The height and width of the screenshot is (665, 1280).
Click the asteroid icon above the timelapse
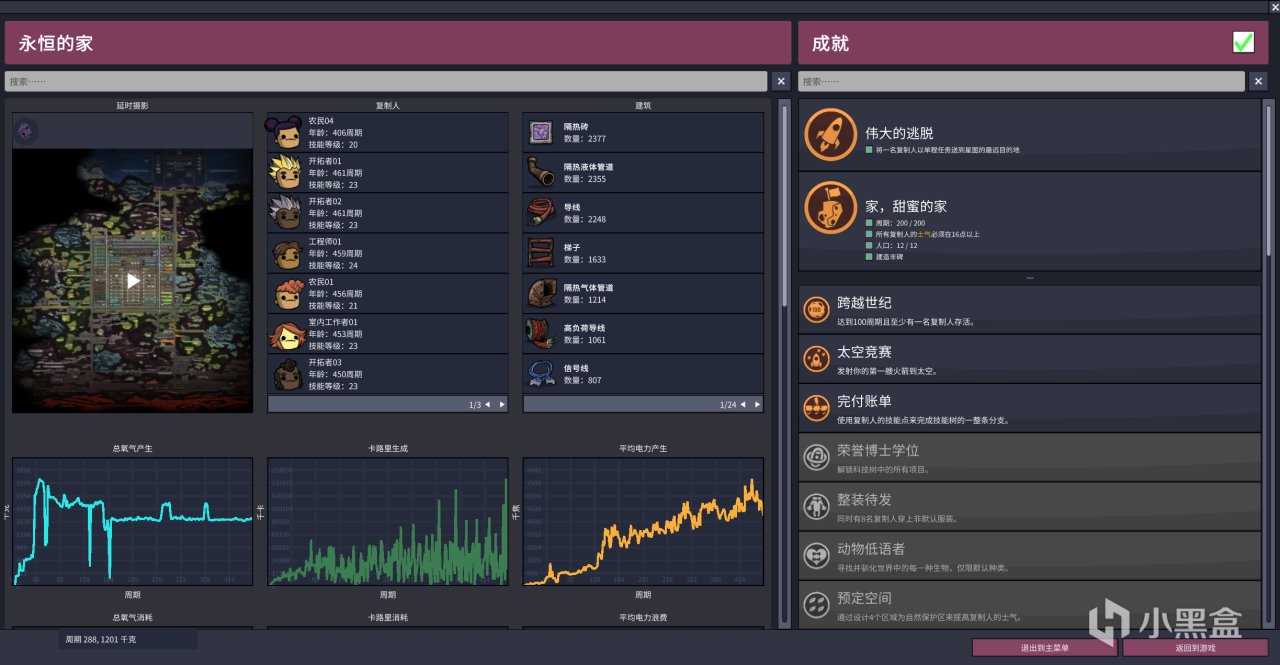(x=26, y=130)
